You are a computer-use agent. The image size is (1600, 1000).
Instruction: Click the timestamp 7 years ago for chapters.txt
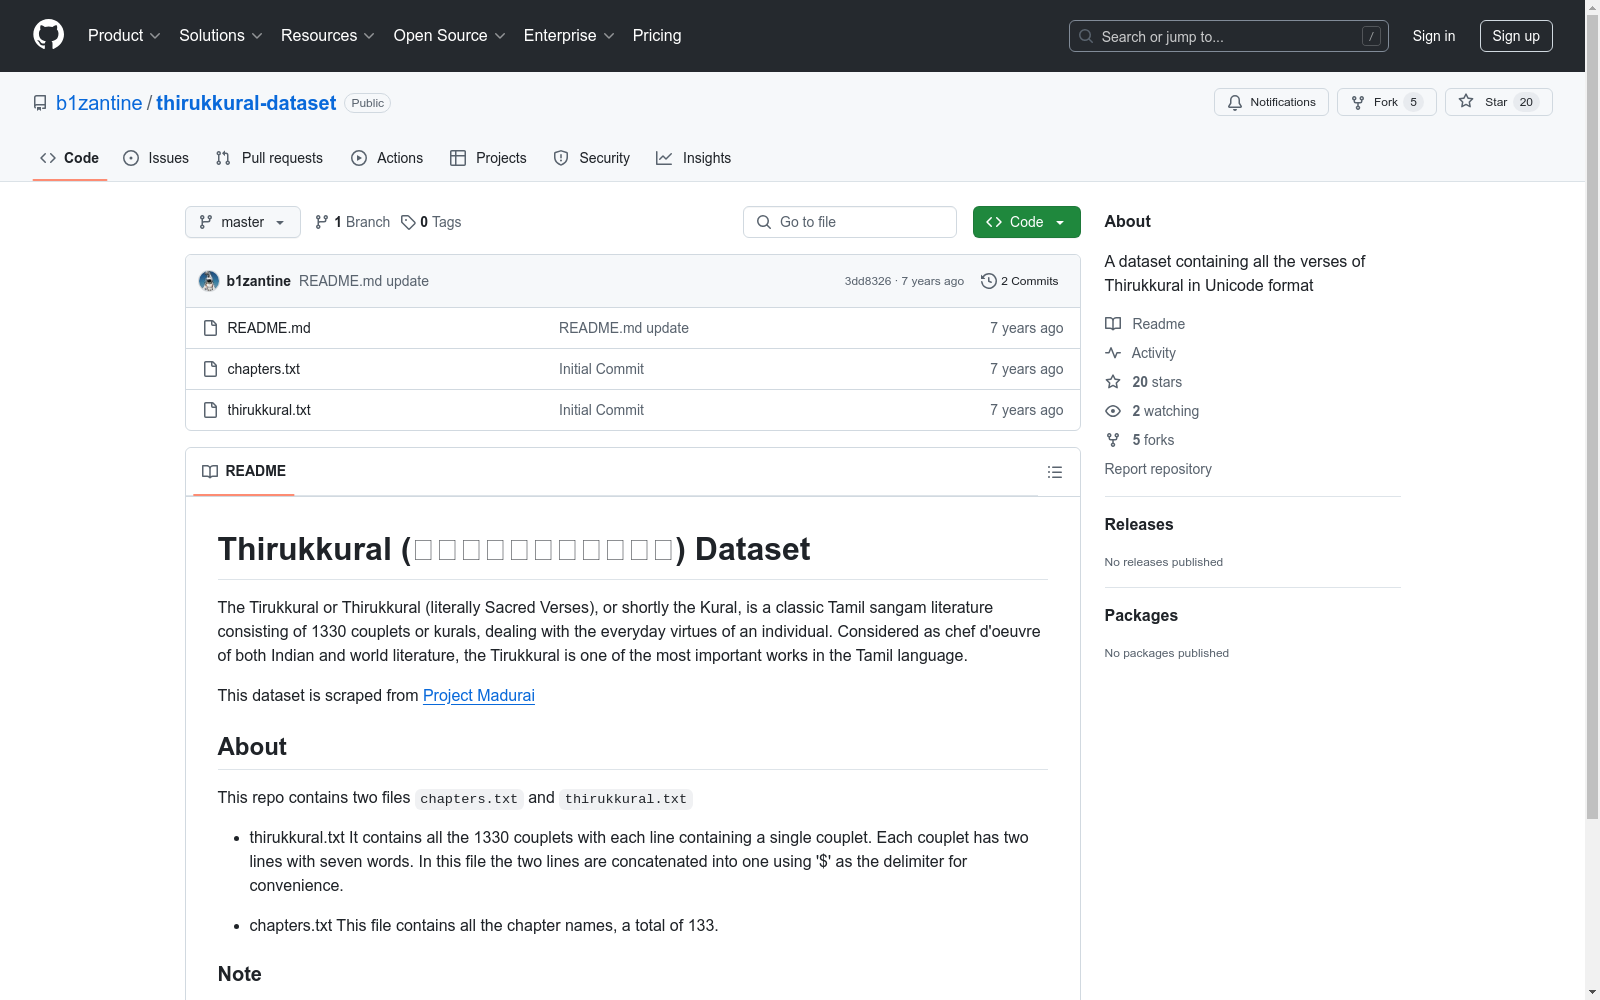pyautogui.click(x=1026, y=369)
